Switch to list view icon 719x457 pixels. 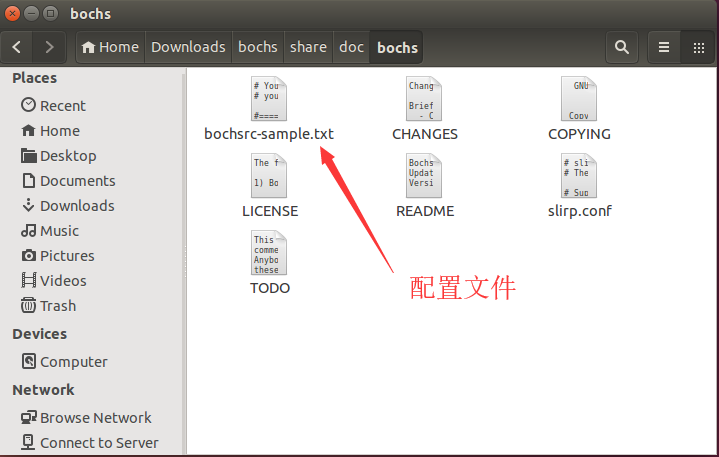point(664,47)
